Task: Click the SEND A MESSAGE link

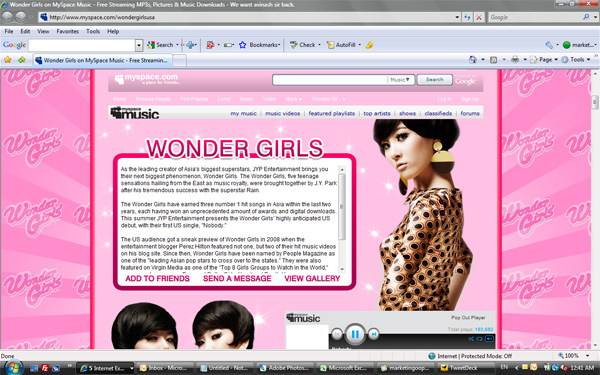Action: click(x=237, y=279)
